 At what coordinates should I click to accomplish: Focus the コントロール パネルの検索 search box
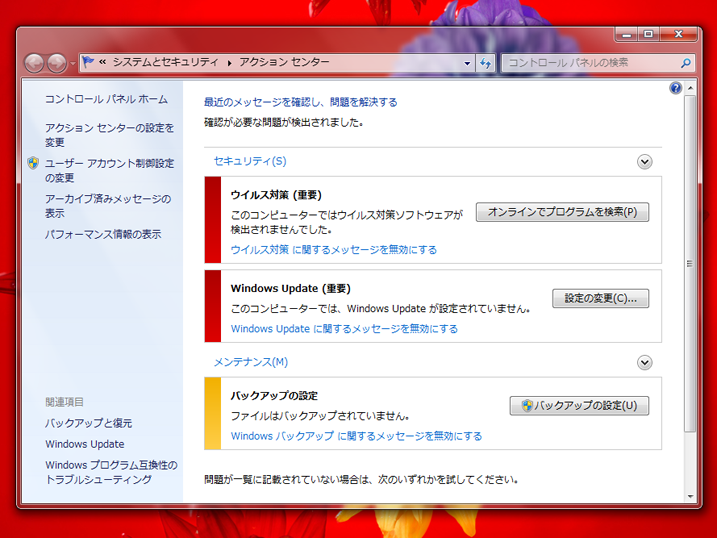598,63
